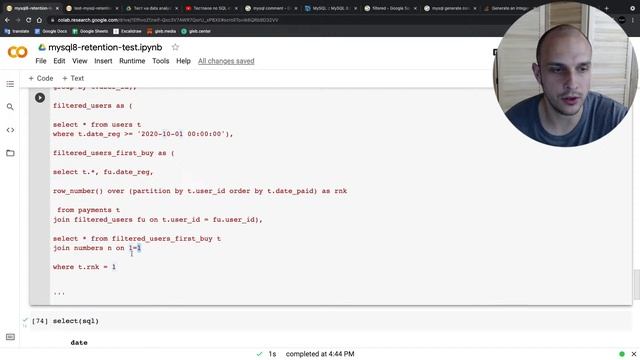This screenshot has height=360, width=640.
Task: Go to the browser home page
Action: pyautogui.click(x=39, y=20)
